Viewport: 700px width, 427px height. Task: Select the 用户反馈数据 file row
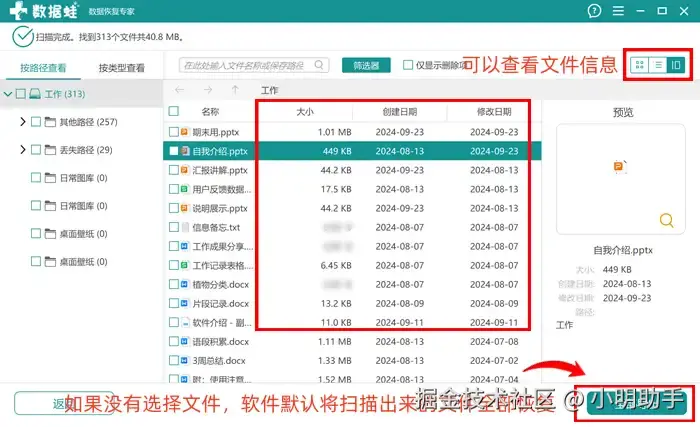point(352,189)
